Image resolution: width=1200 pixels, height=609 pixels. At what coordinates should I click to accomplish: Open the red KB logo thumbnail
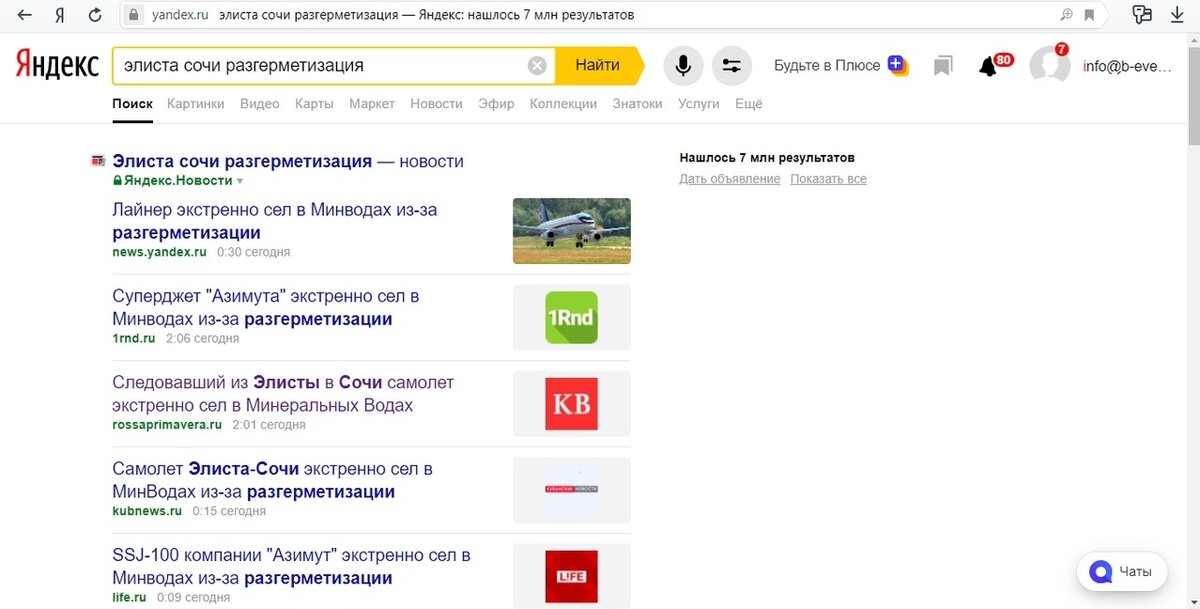pyautogui.click(x=572, y=404)
